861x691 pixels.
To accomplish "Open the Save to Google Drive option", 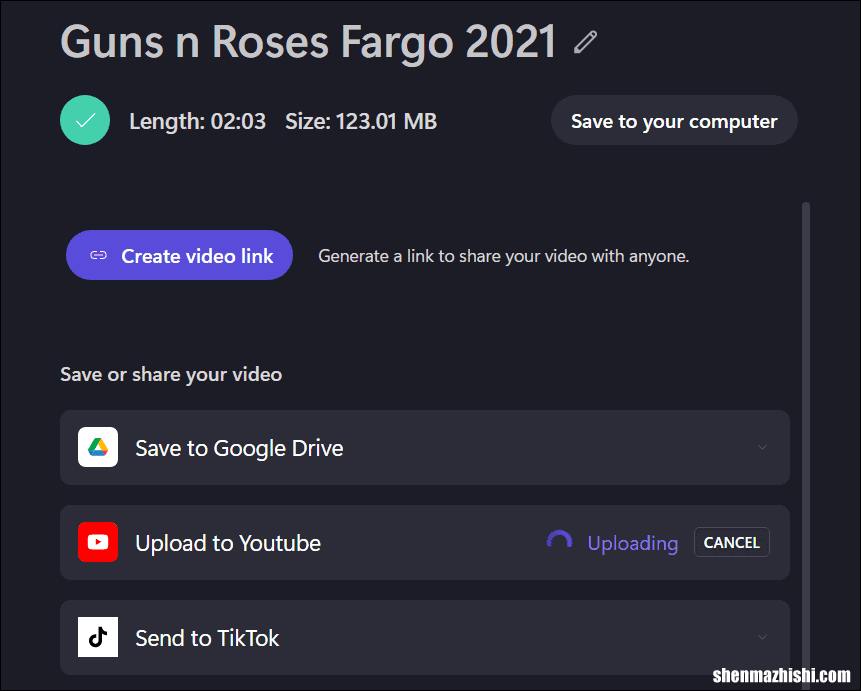I will click(x=425, y=447).
